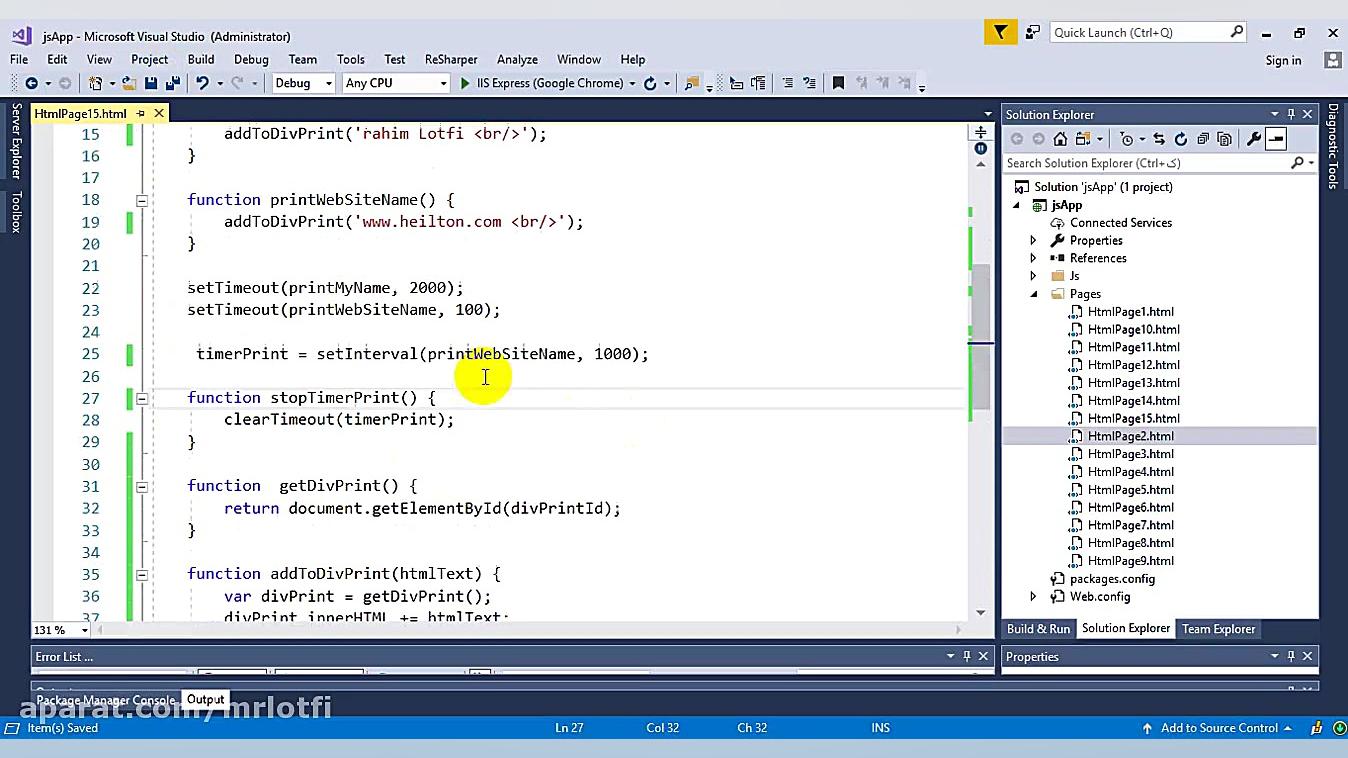Open the Server Explorer side tab
Screen dimensions: 1348x758
pyautogui.click(x=16, y=140)
